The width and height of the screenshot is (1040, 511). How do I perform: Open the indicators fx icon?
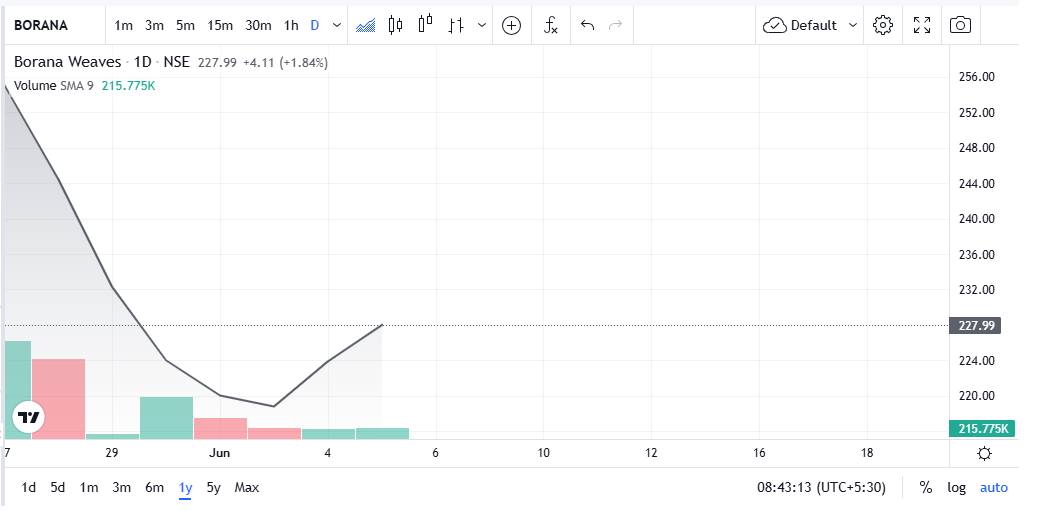point(551,25)
